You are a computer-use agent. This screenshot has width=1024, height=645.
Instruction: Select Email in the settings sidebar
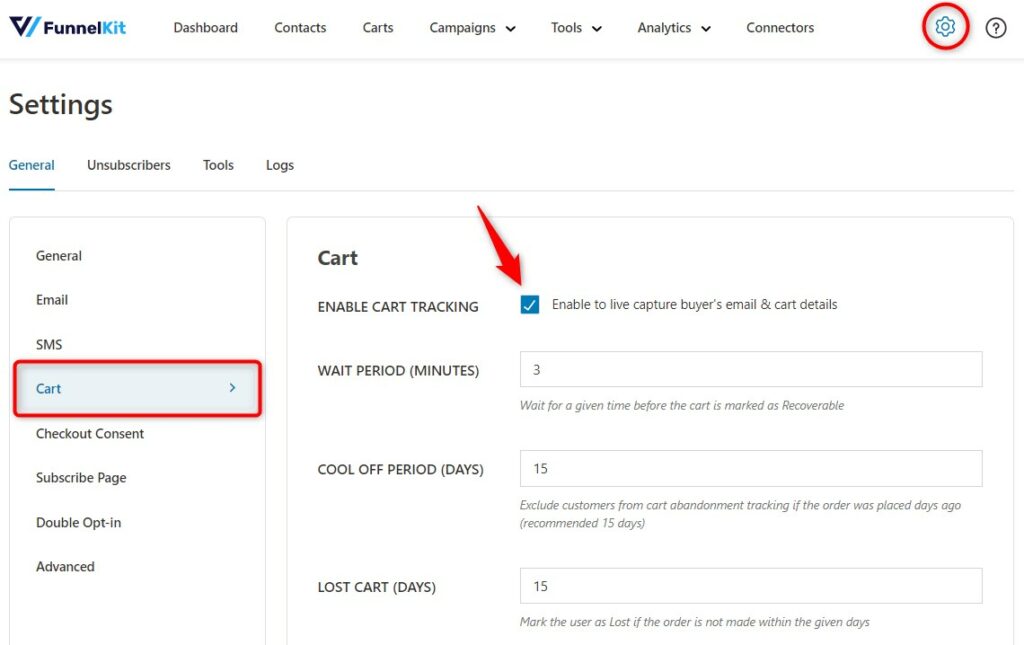[52, 300]
